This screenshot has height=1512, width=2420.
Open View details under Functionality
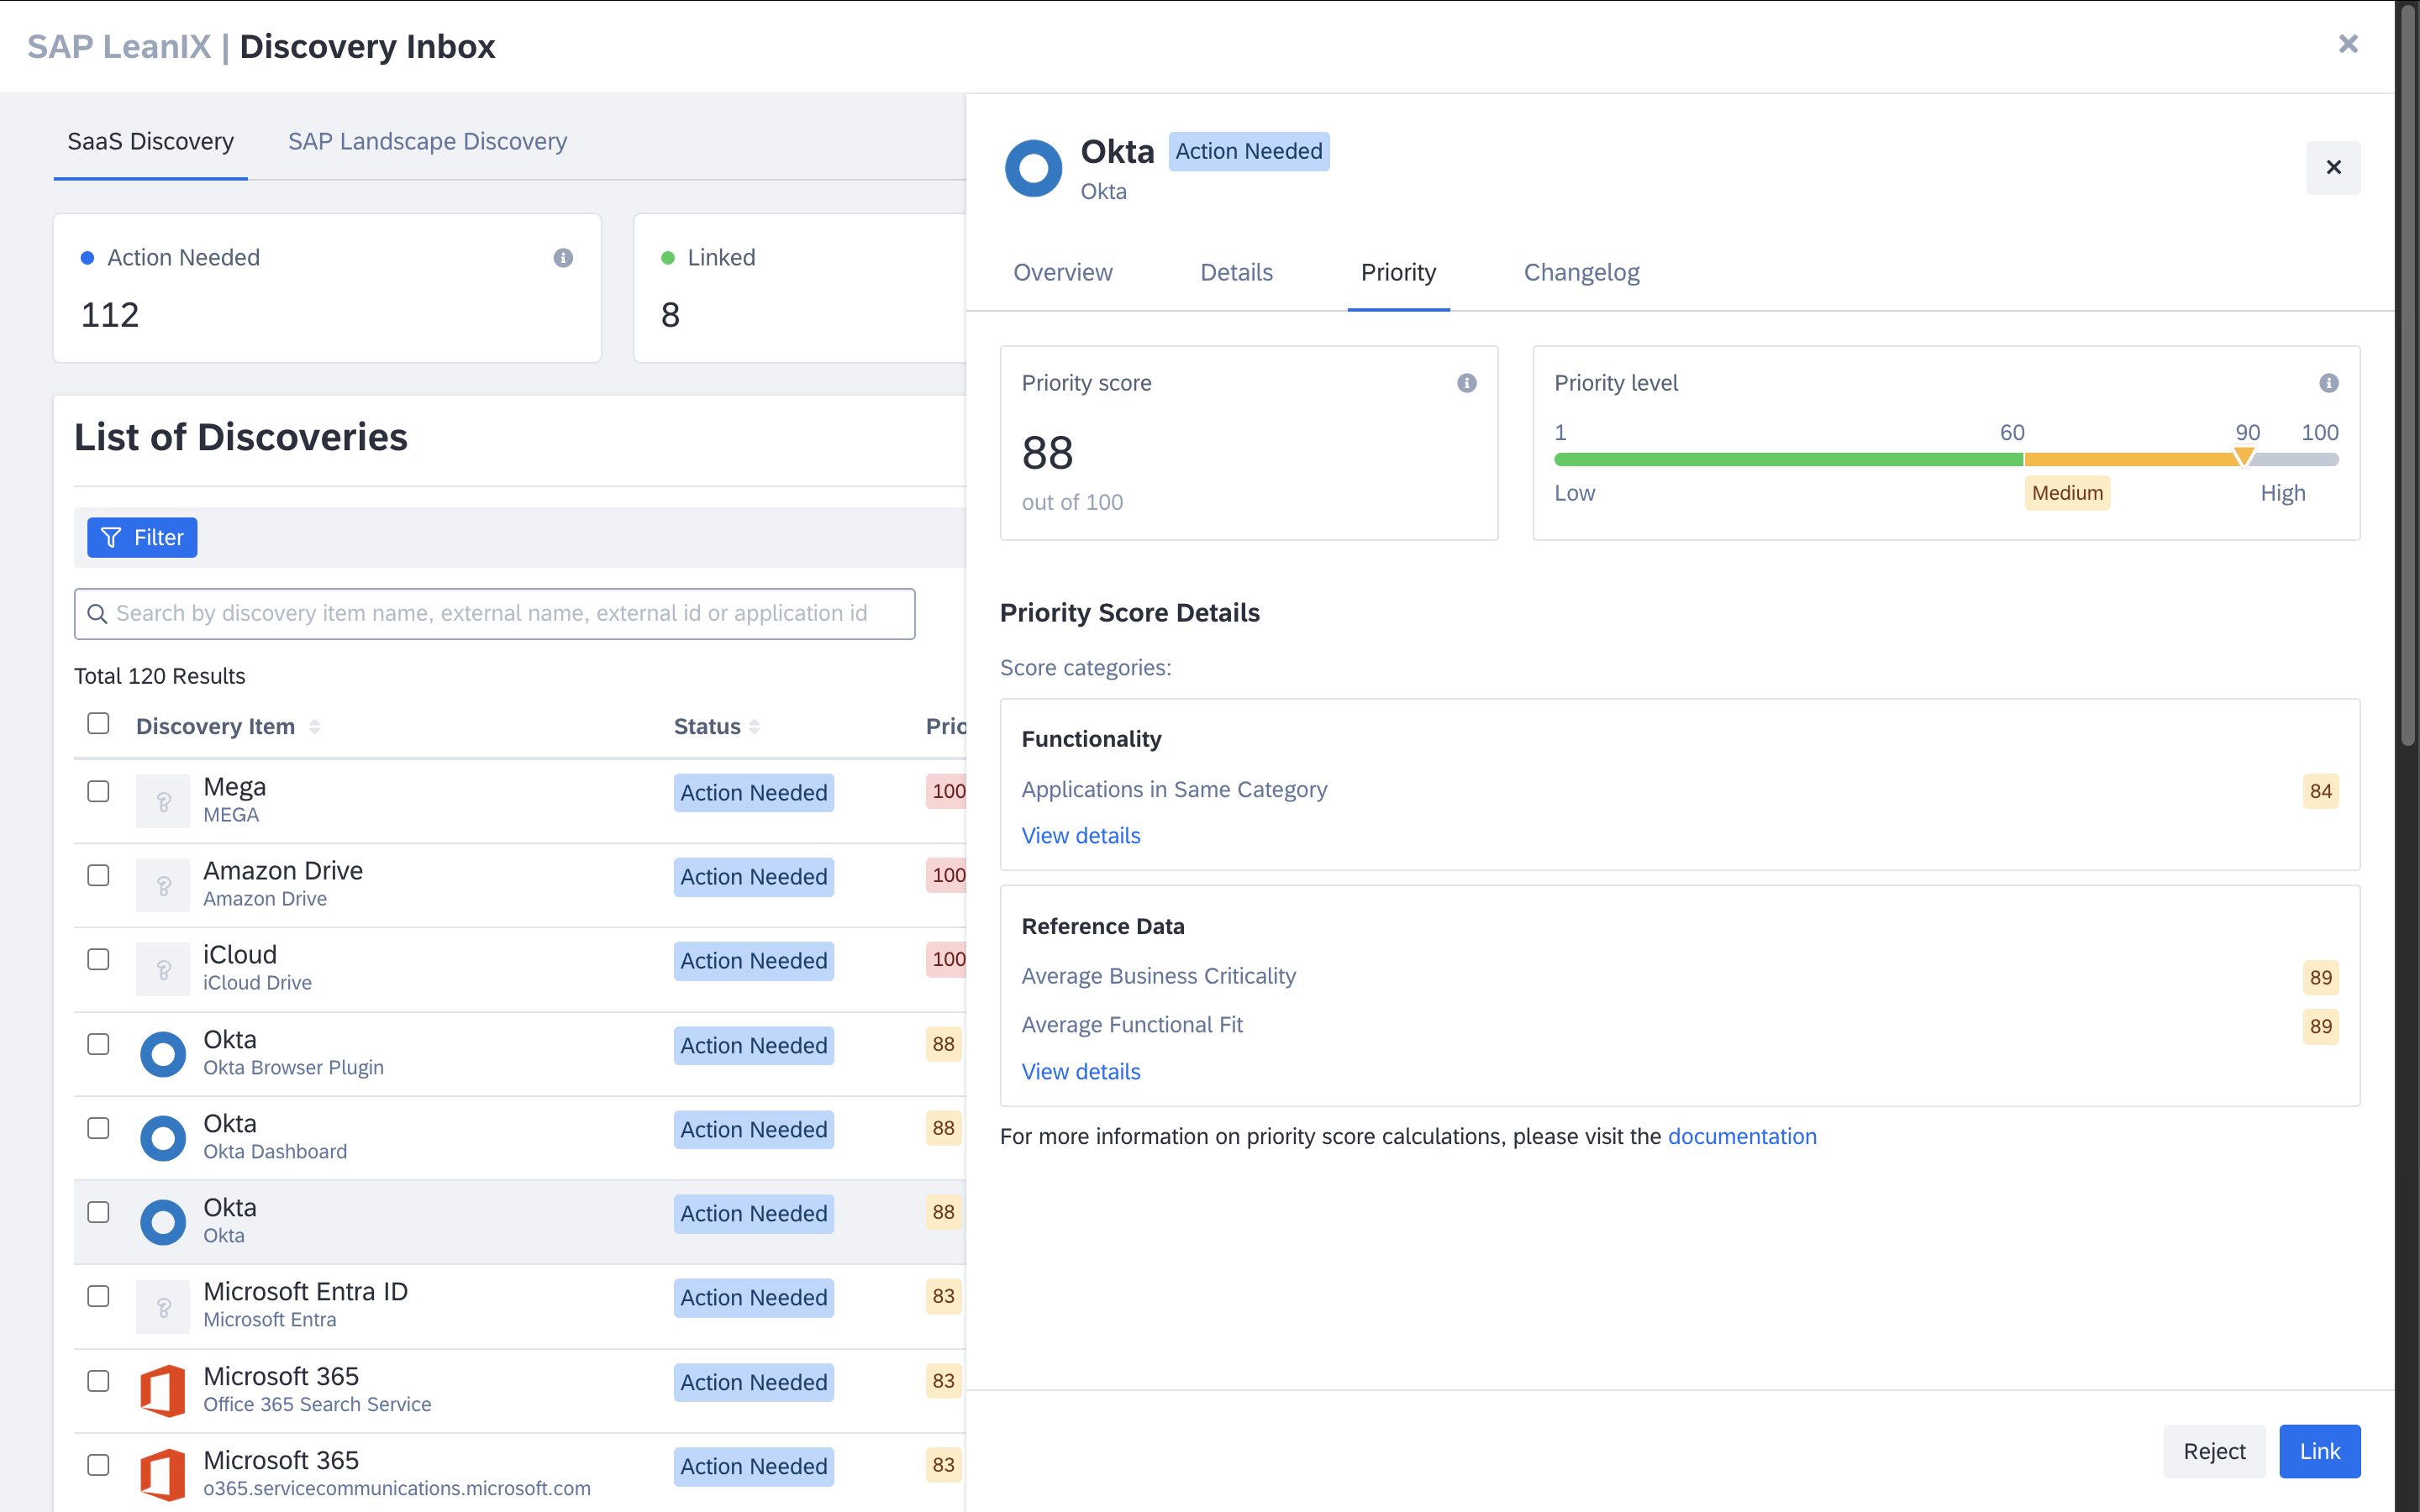[x=1080, y=836]
